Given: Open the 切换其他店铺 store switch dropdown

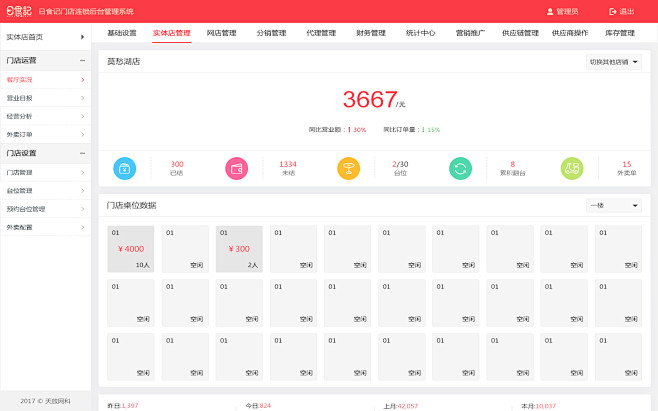Looking at the screenshot, I should click(x=614, y=62).
